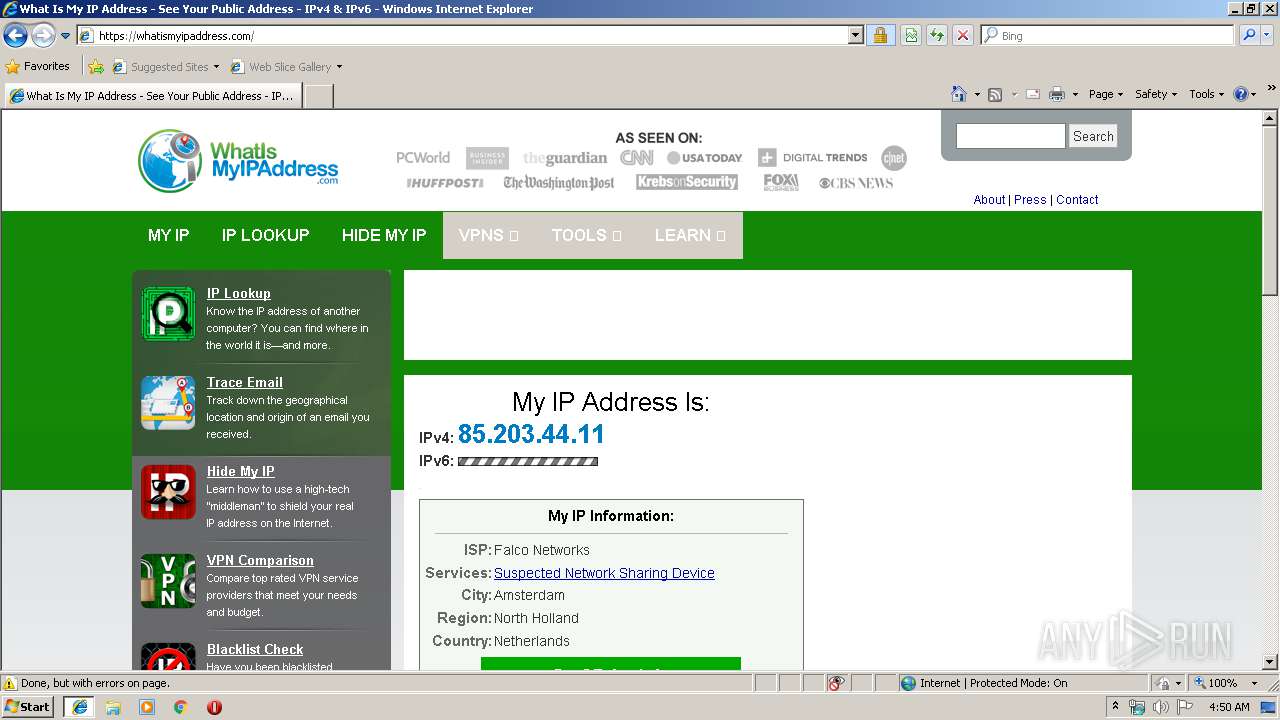Open Chrome from the taskbar
Screen dimensions: 1280x720
pos(180,707)
